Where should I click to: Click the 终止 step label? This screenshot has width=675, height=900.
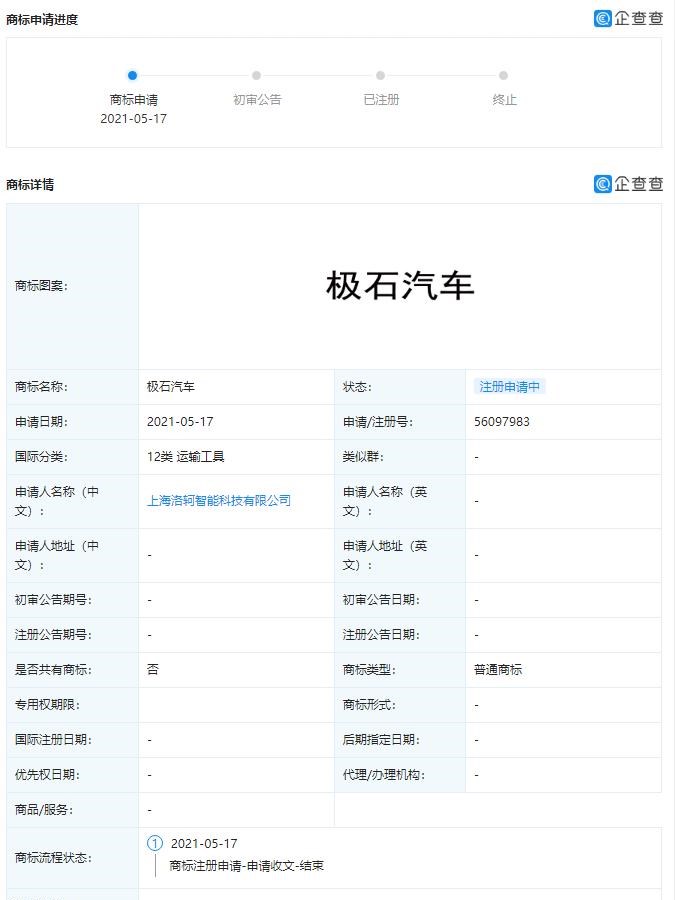point(504,100)
